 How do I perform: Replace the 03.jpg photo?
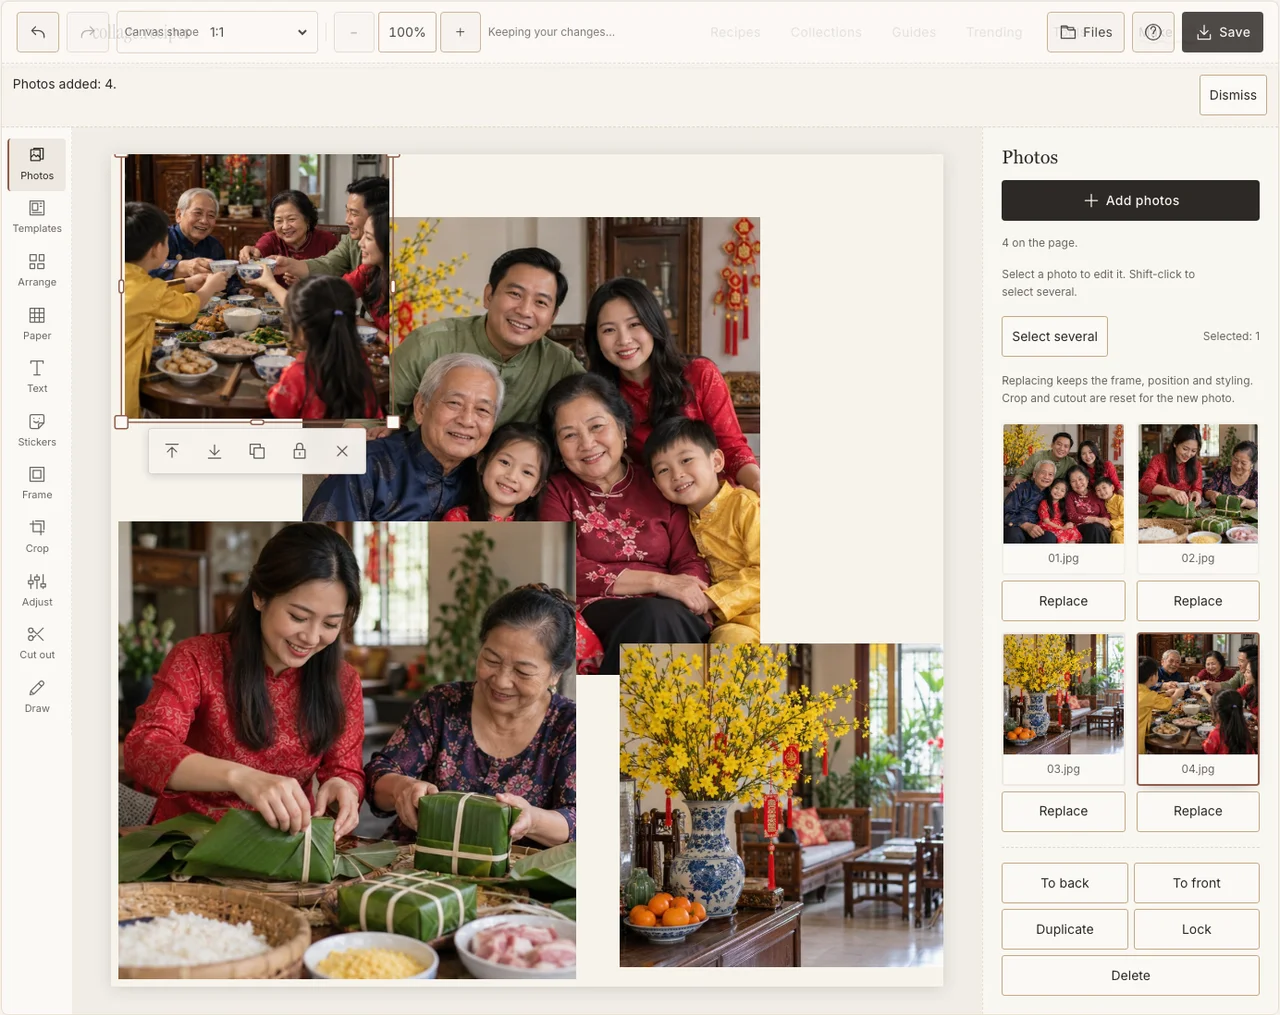[x=1063, y=811]
